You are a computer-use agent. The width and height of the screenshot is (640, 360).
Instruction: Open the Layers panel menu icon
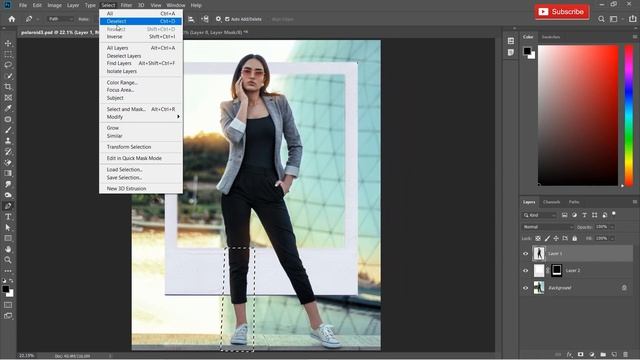635,202
